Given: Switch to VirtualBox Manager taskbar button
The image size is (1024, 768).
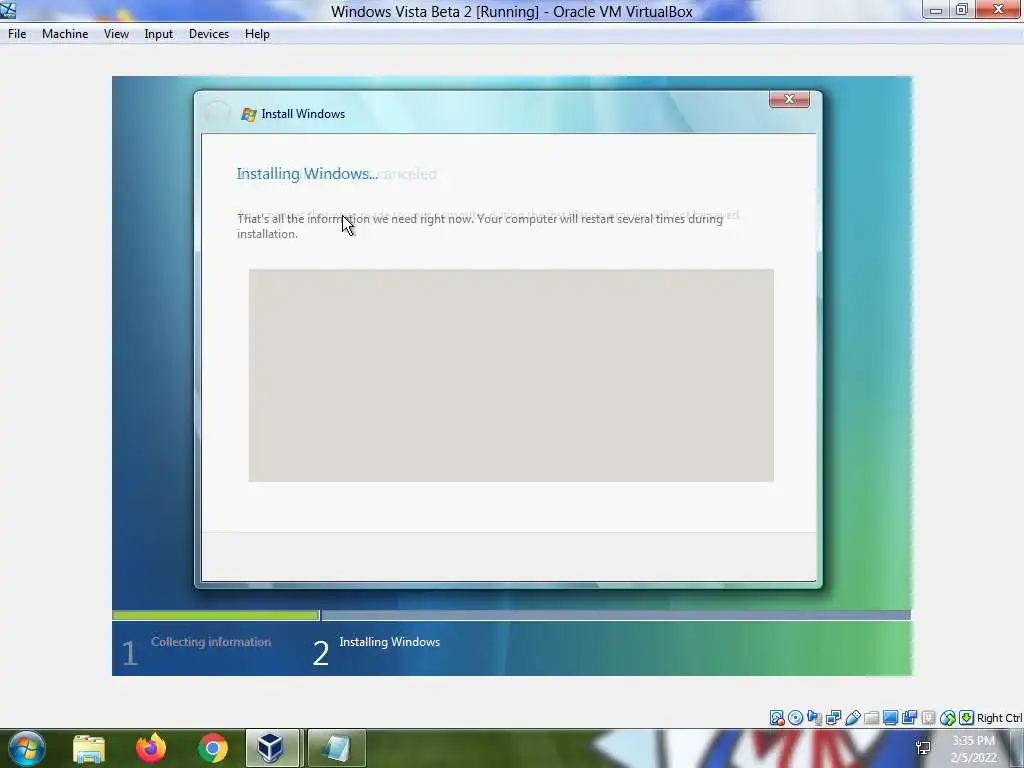Looking at the screenshot, I should (272, 748).
